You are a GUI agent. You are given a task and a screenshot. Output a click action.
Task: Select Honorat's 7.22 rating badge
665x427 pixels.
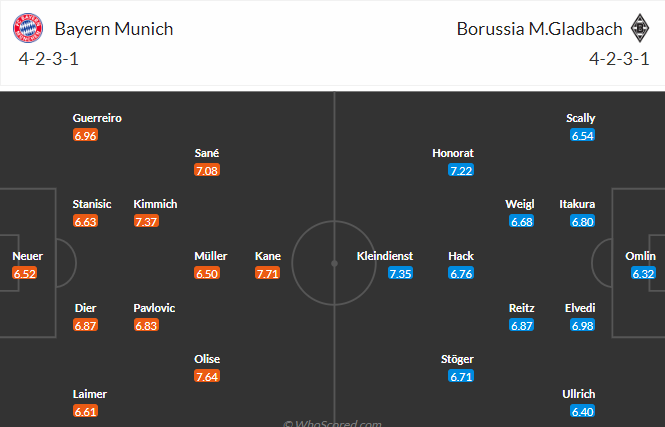(461, 170)
